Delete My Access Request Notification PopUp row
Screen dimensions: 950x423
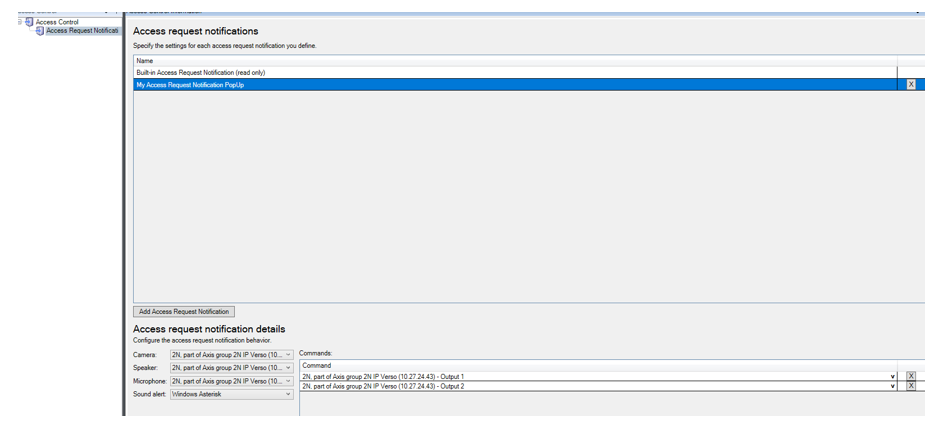click(x=910, y=85)
